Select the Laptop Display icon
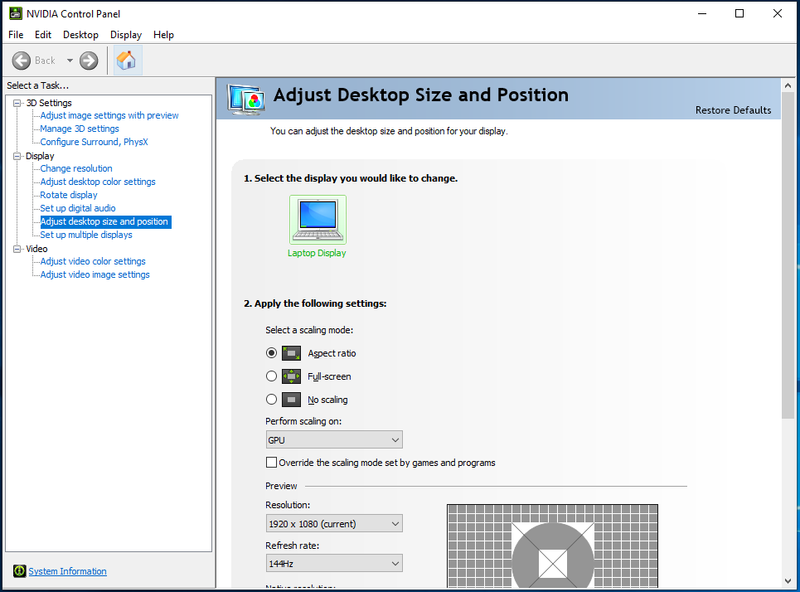Image resolution: width=800 pixels, height=592 pixels. pos(317,220)
